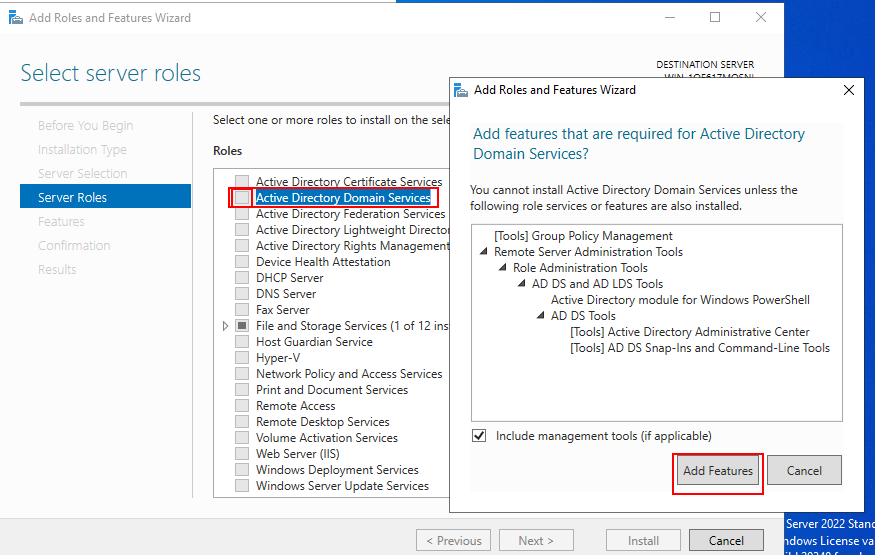Close the main Add Roles wizard window
This screenshot has height=555, width=875.
coord(761,17)
